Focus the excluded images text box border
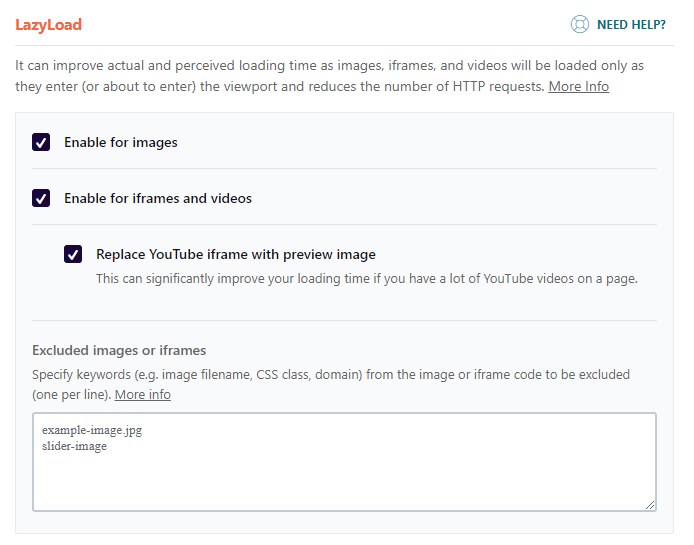The image size is (694, 545). [344, 462]
